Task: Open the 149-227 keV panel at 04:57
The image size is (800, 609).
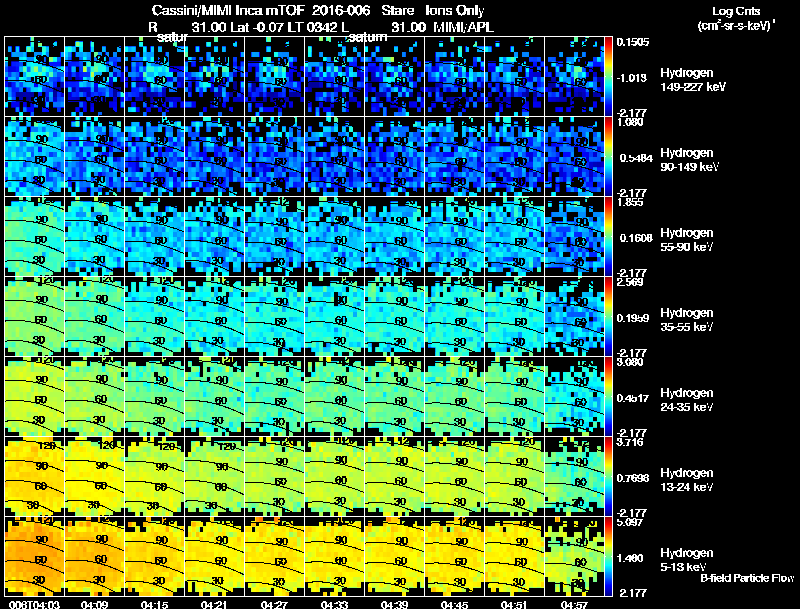Action: (574, 77)
